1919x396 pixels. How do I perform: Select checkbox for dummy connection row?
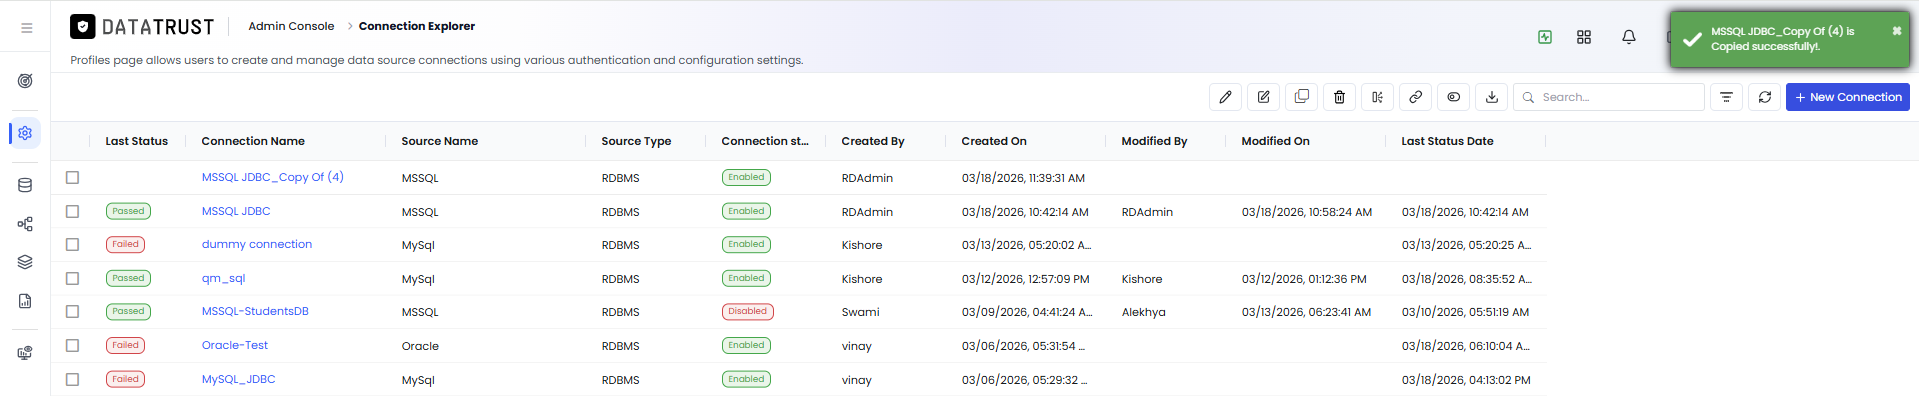click(72, 244)
